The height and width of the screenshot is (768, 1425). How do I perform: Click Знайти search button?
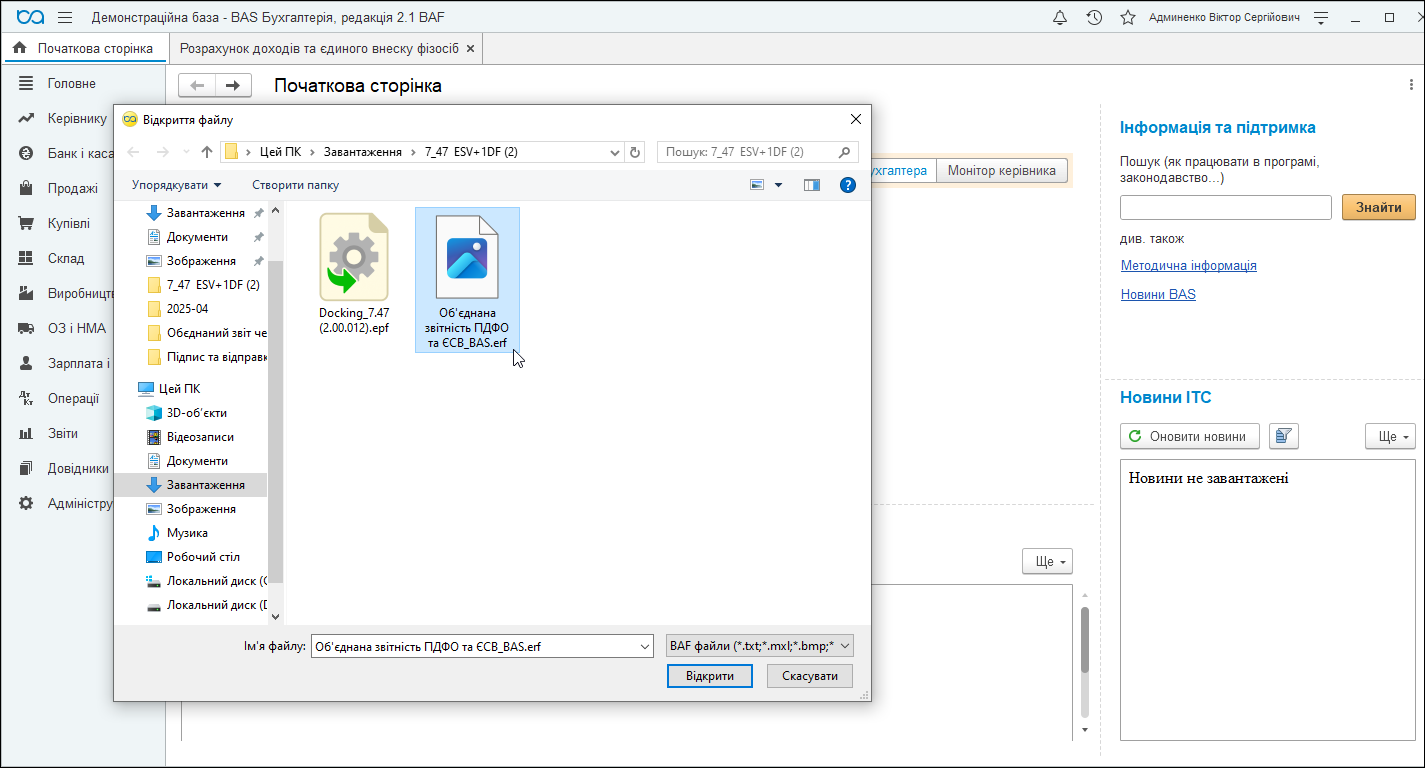[1378, 207]
